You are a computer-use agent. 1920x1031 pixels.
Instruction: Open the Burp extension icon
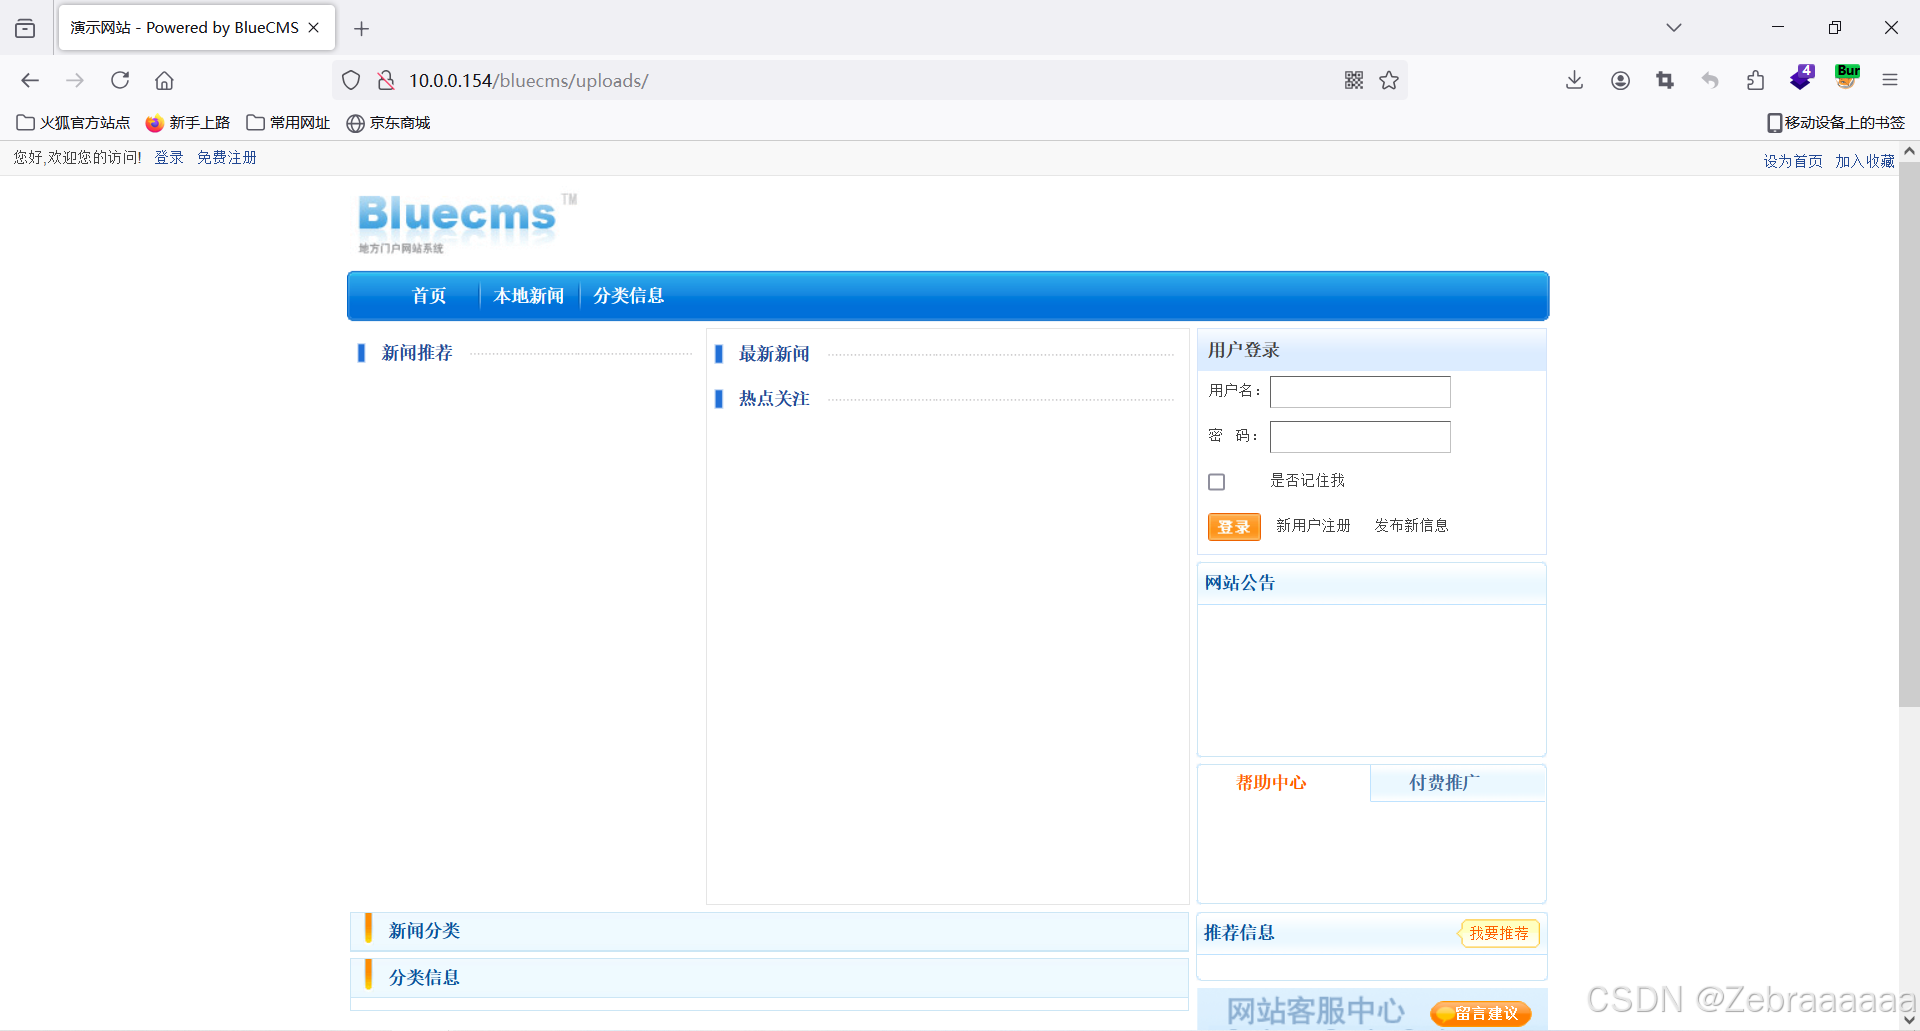[x=1847, y=77]
